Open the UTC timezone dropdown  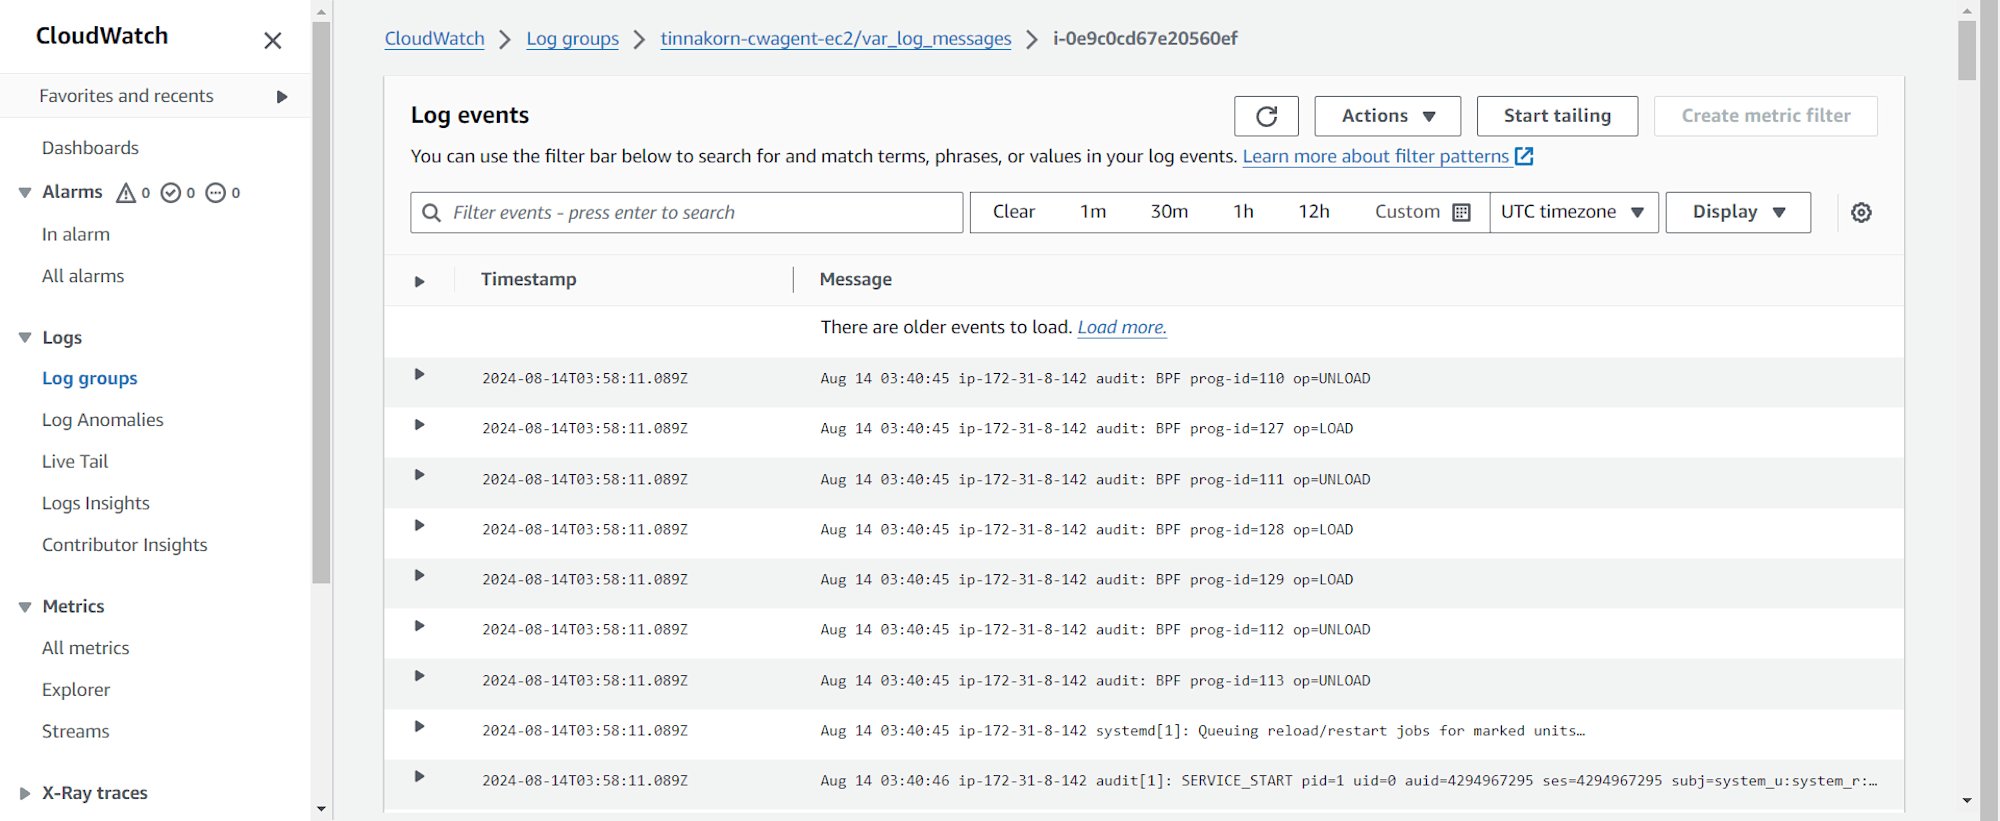(1574, 212)
